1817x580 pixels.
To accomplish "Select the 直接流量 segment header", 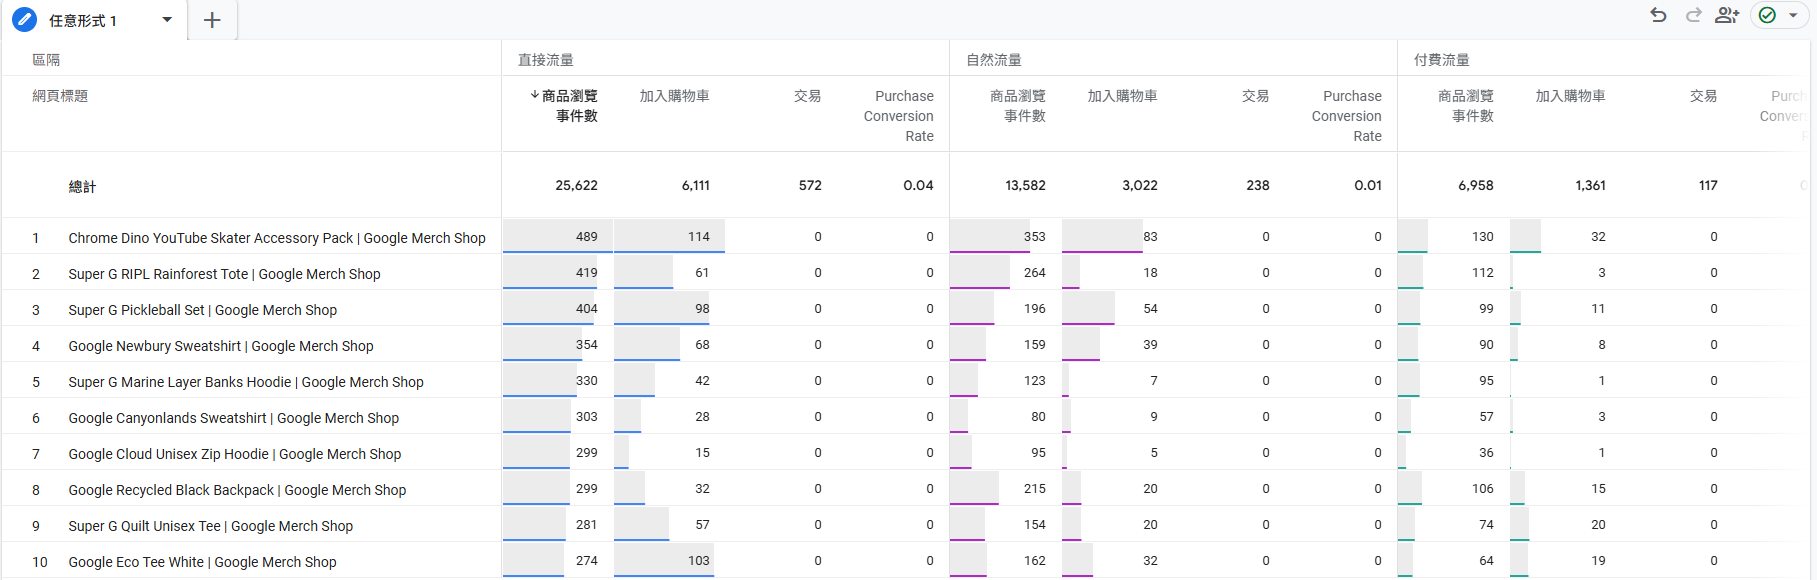I will [x=546, y=60].
